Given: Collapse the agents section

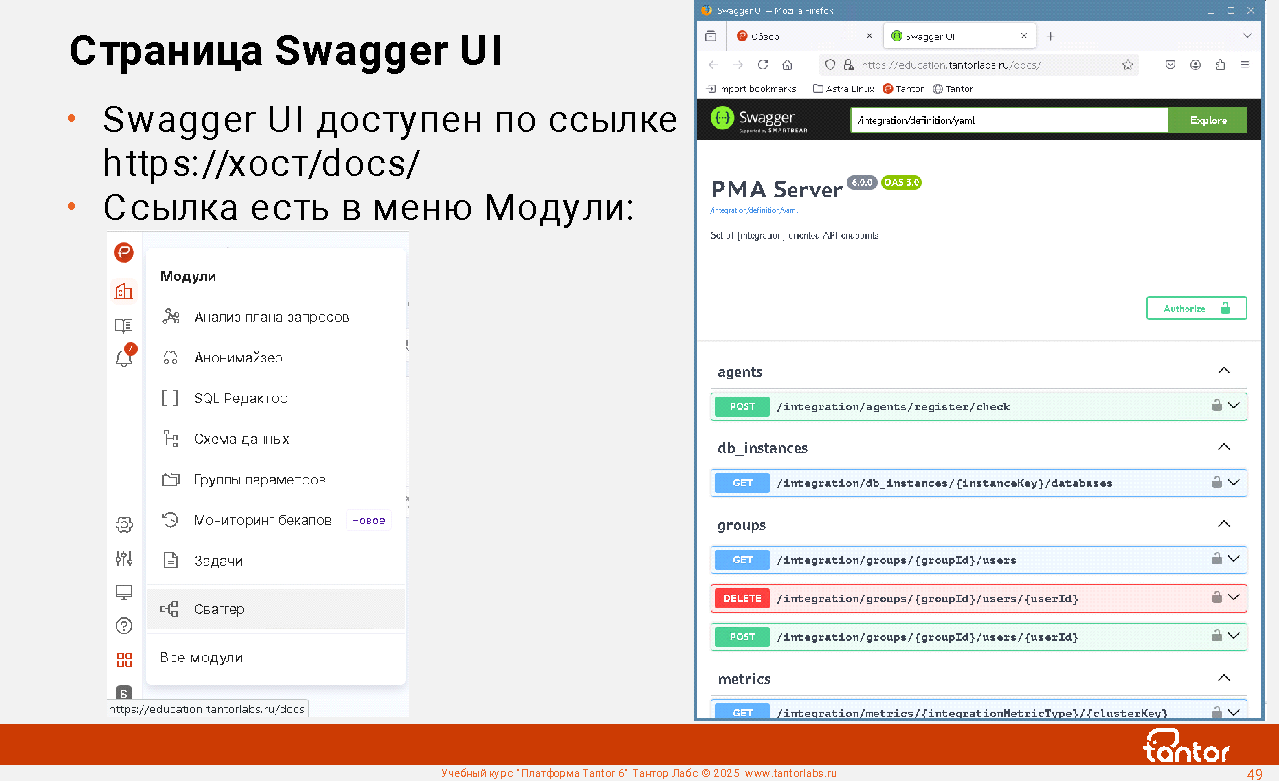Looking at the screenshot, I should [x=1224, y=371].
